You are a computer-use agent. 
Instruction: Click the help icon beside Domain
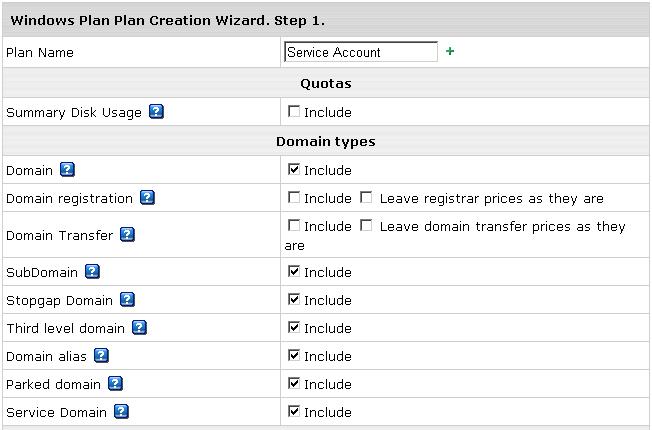67,170
